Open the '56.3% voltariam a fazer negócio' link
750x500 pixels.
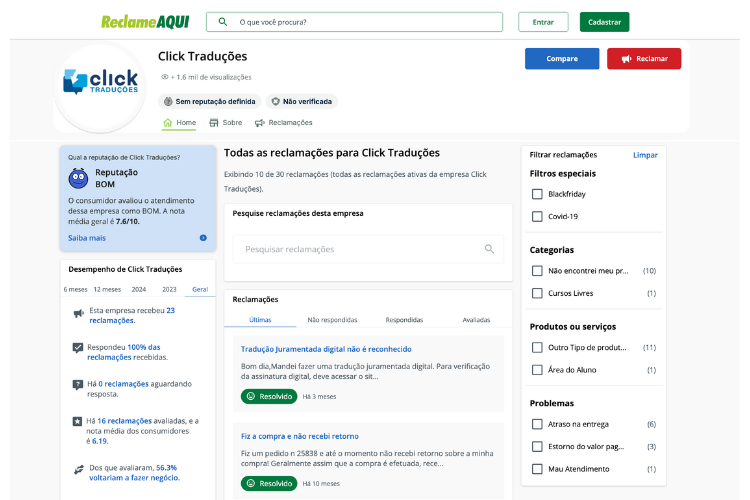[134, 473]
